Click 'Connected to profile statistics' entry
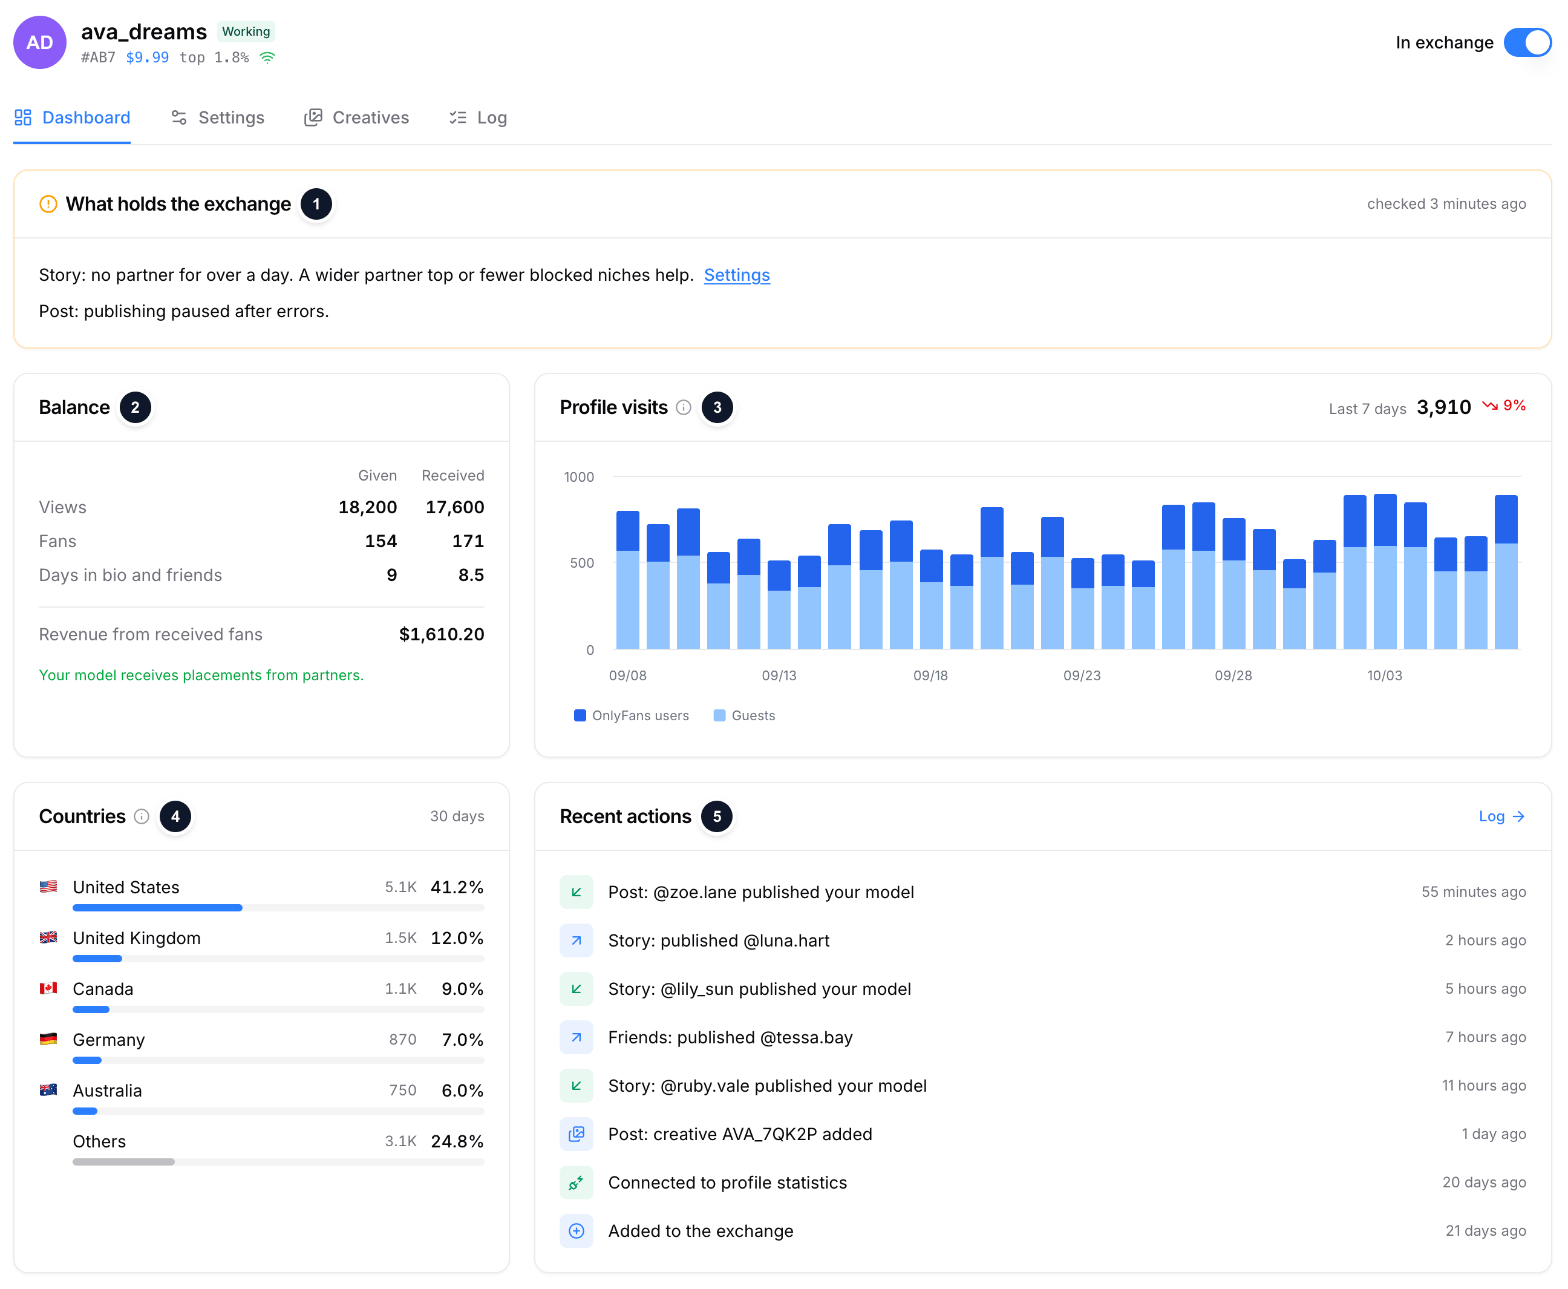Screen dimensions: 1568x1289 click(1043, 1183)
